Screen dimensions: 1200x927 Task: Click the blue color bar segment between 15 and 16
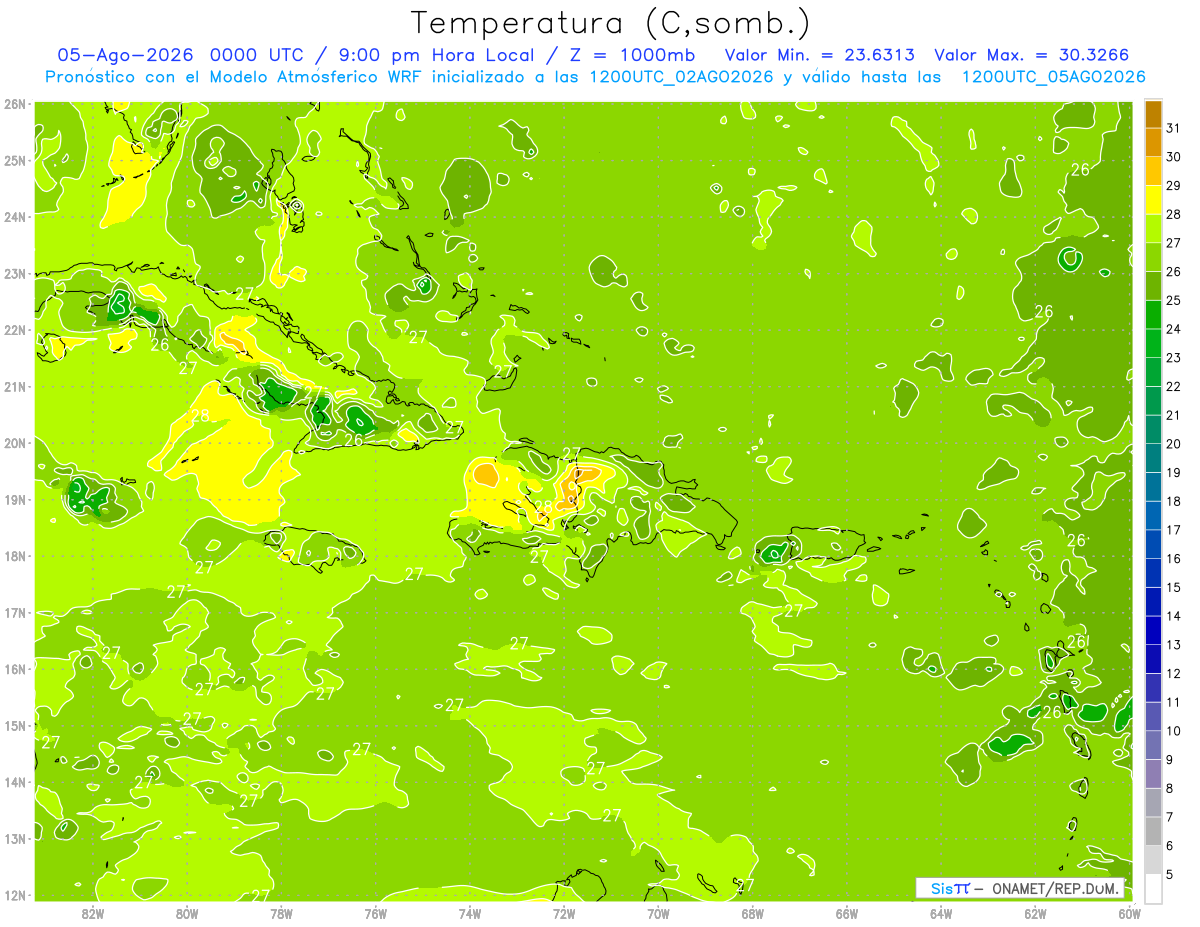1153,573
